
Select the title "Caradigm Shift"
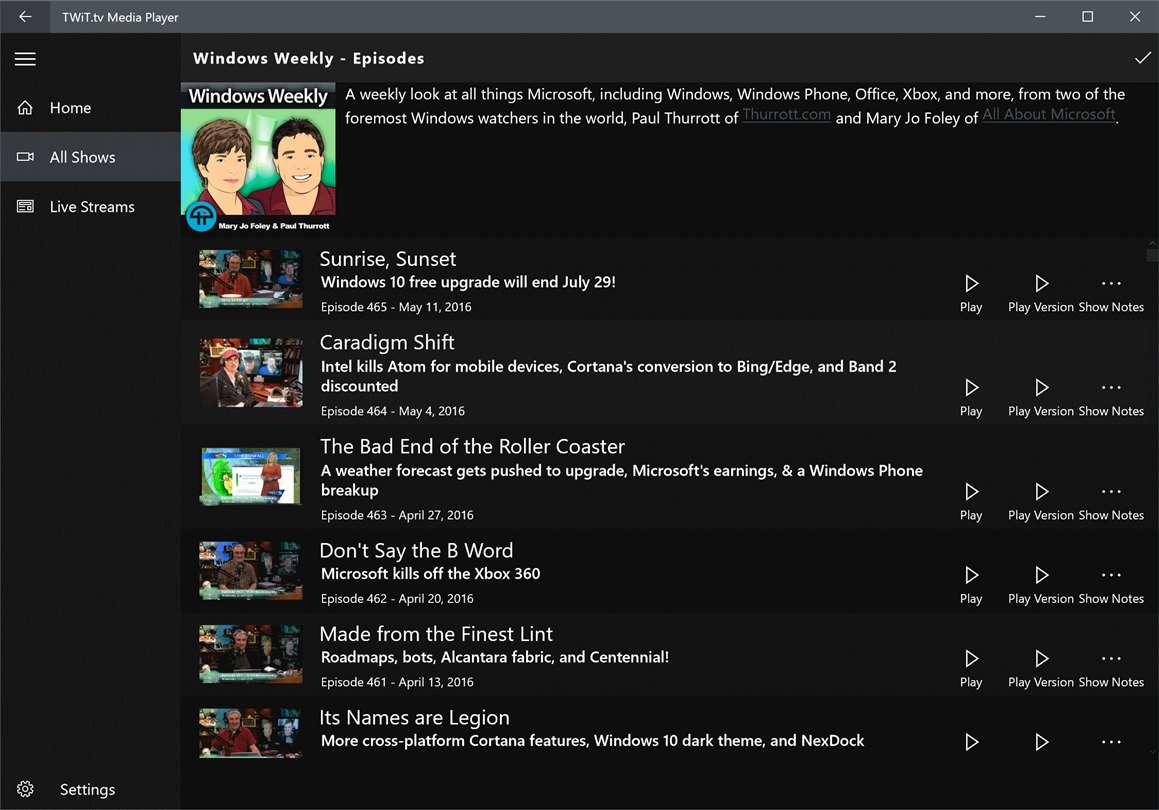point(387,342)
